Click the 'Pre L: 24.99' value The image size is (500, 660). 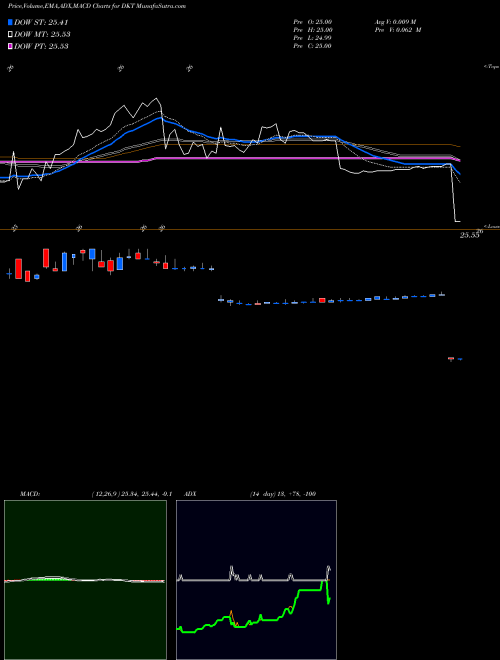coord(313,38)
